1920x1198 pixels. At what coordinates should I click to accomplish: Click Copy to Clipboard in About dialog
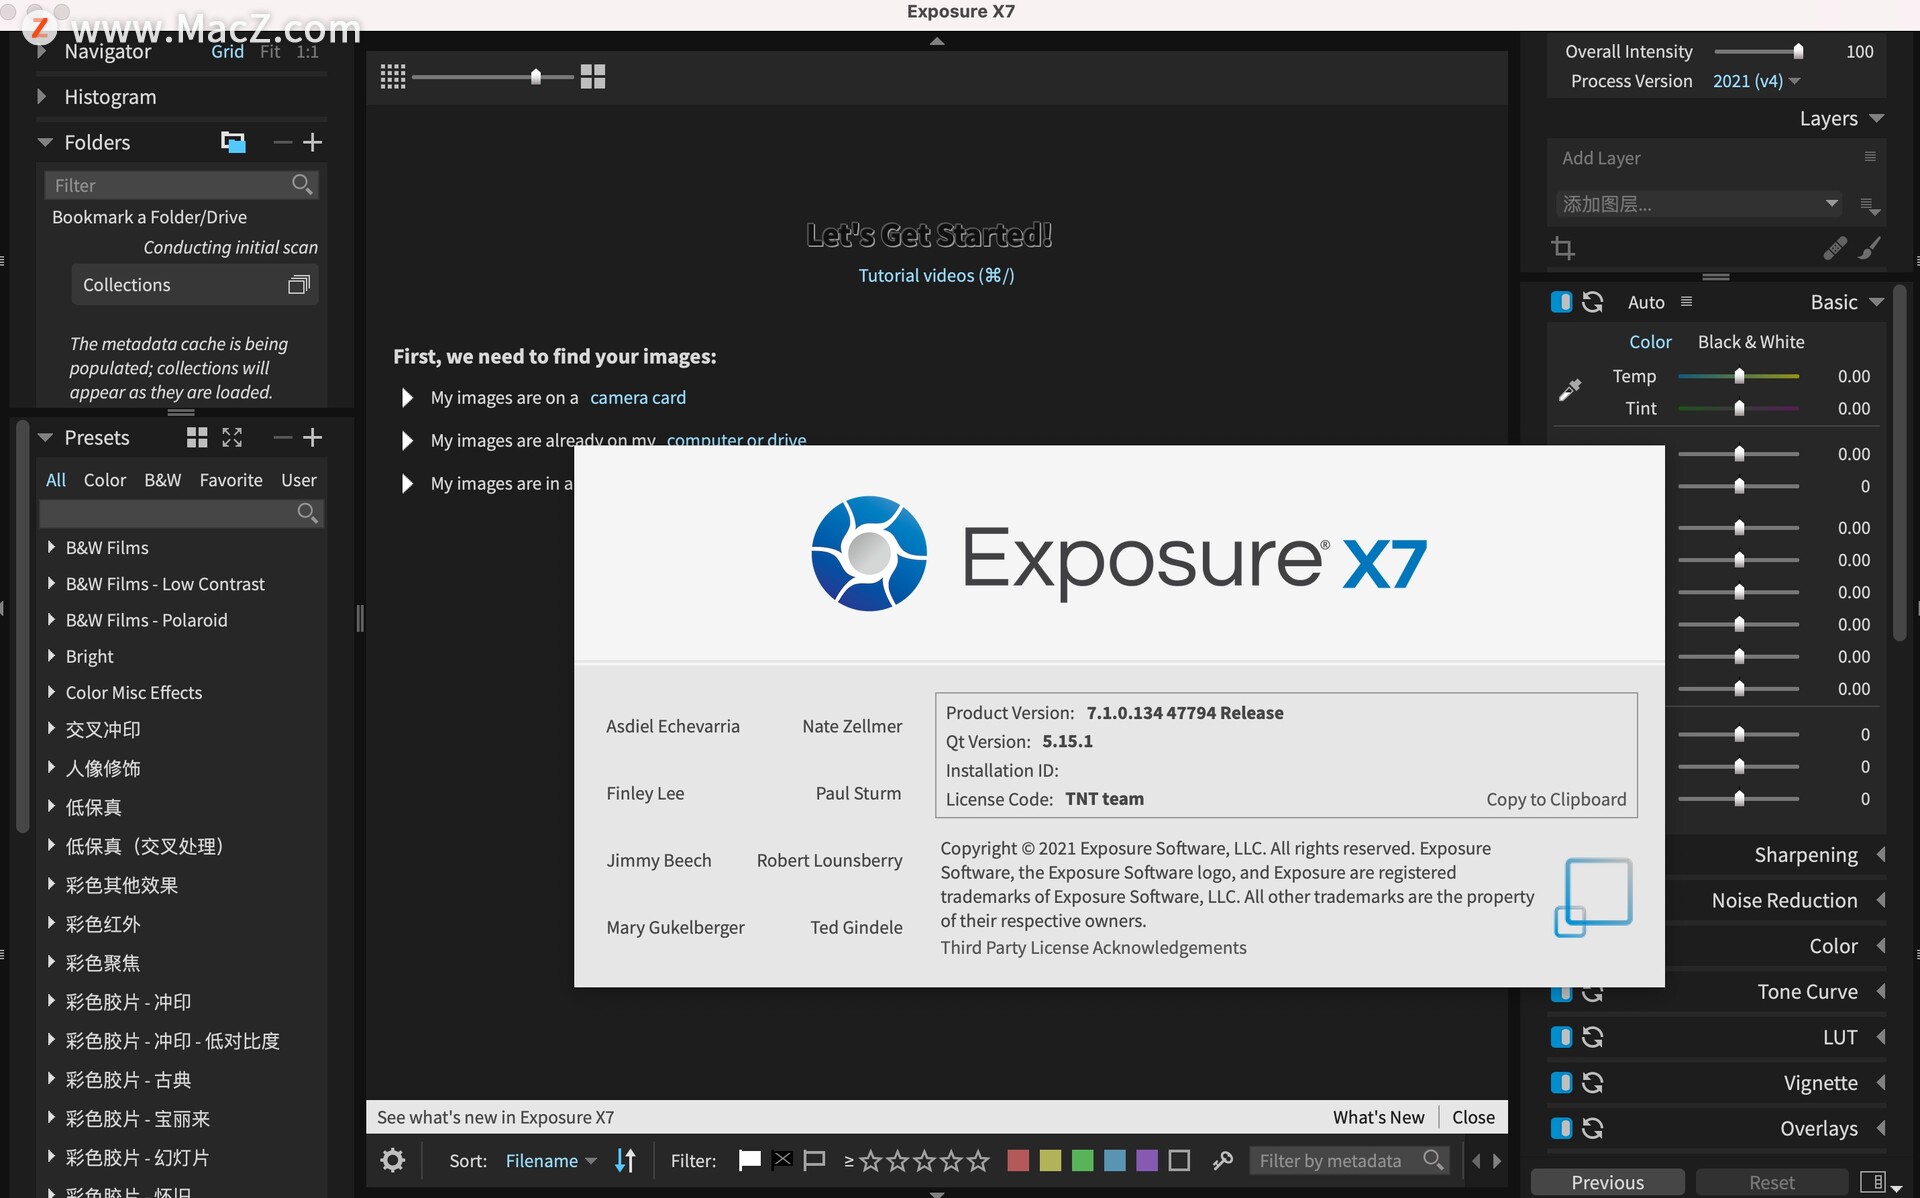[1556, 799]
